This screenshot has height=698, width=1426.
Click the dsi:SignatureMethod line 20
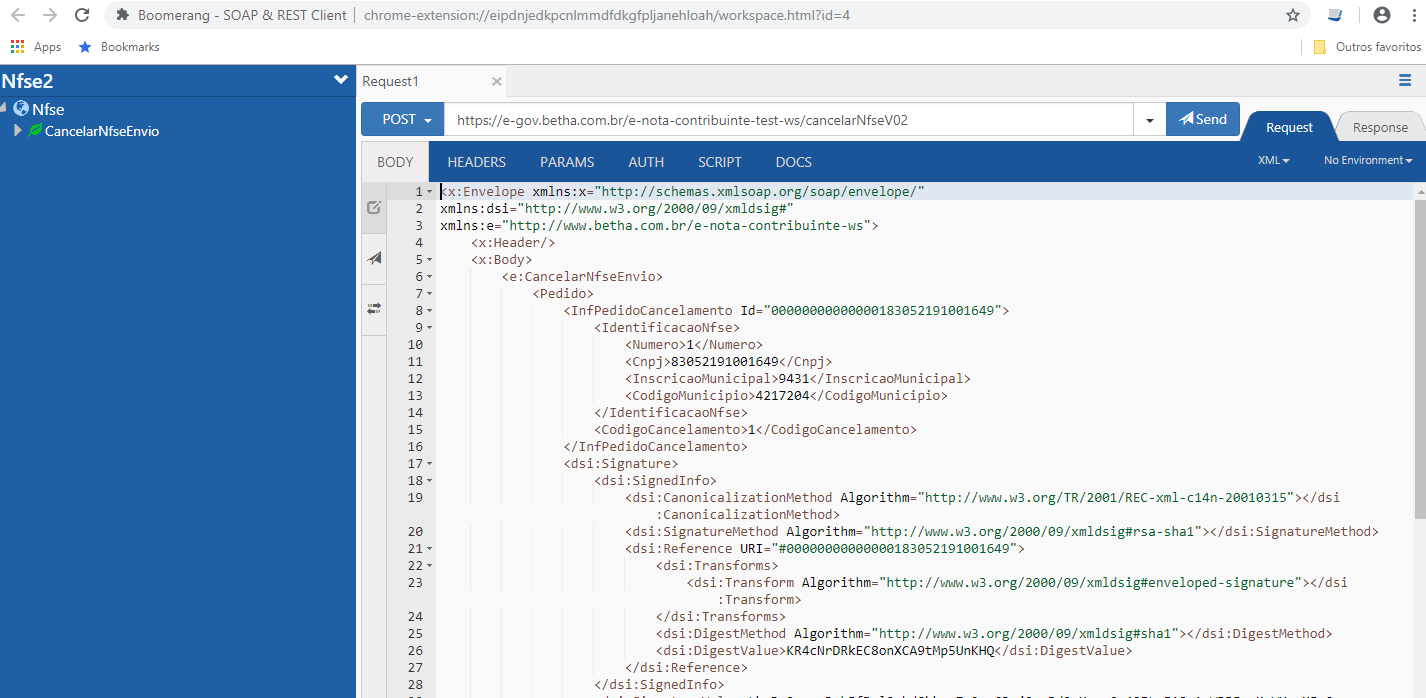tap(1002, 532)
